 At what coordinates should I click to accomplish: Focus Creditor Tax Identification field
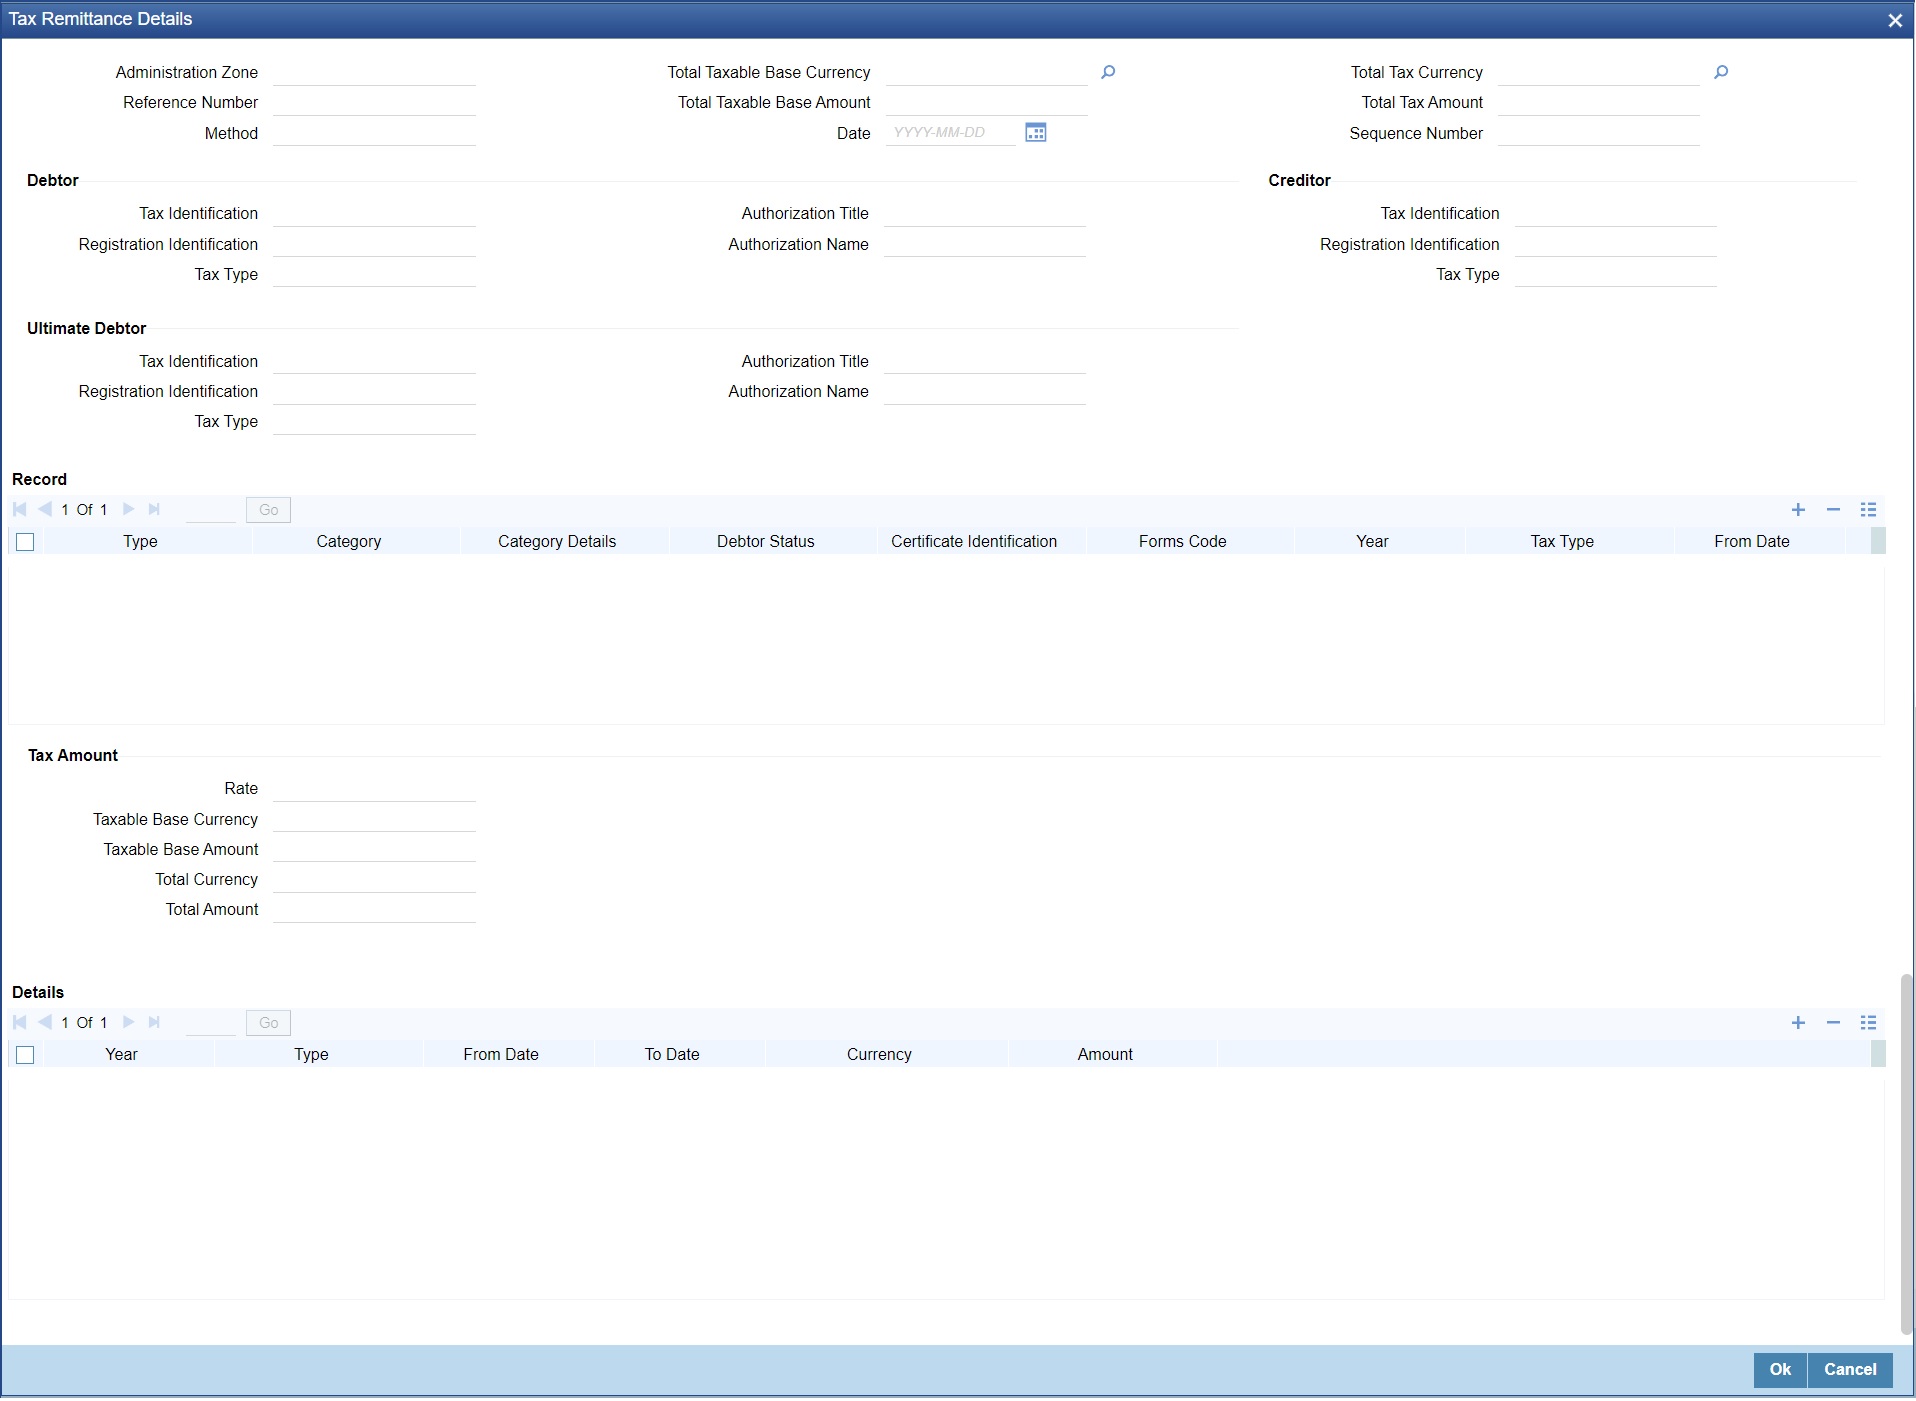pyautogui.click(x=1615, y=213)
